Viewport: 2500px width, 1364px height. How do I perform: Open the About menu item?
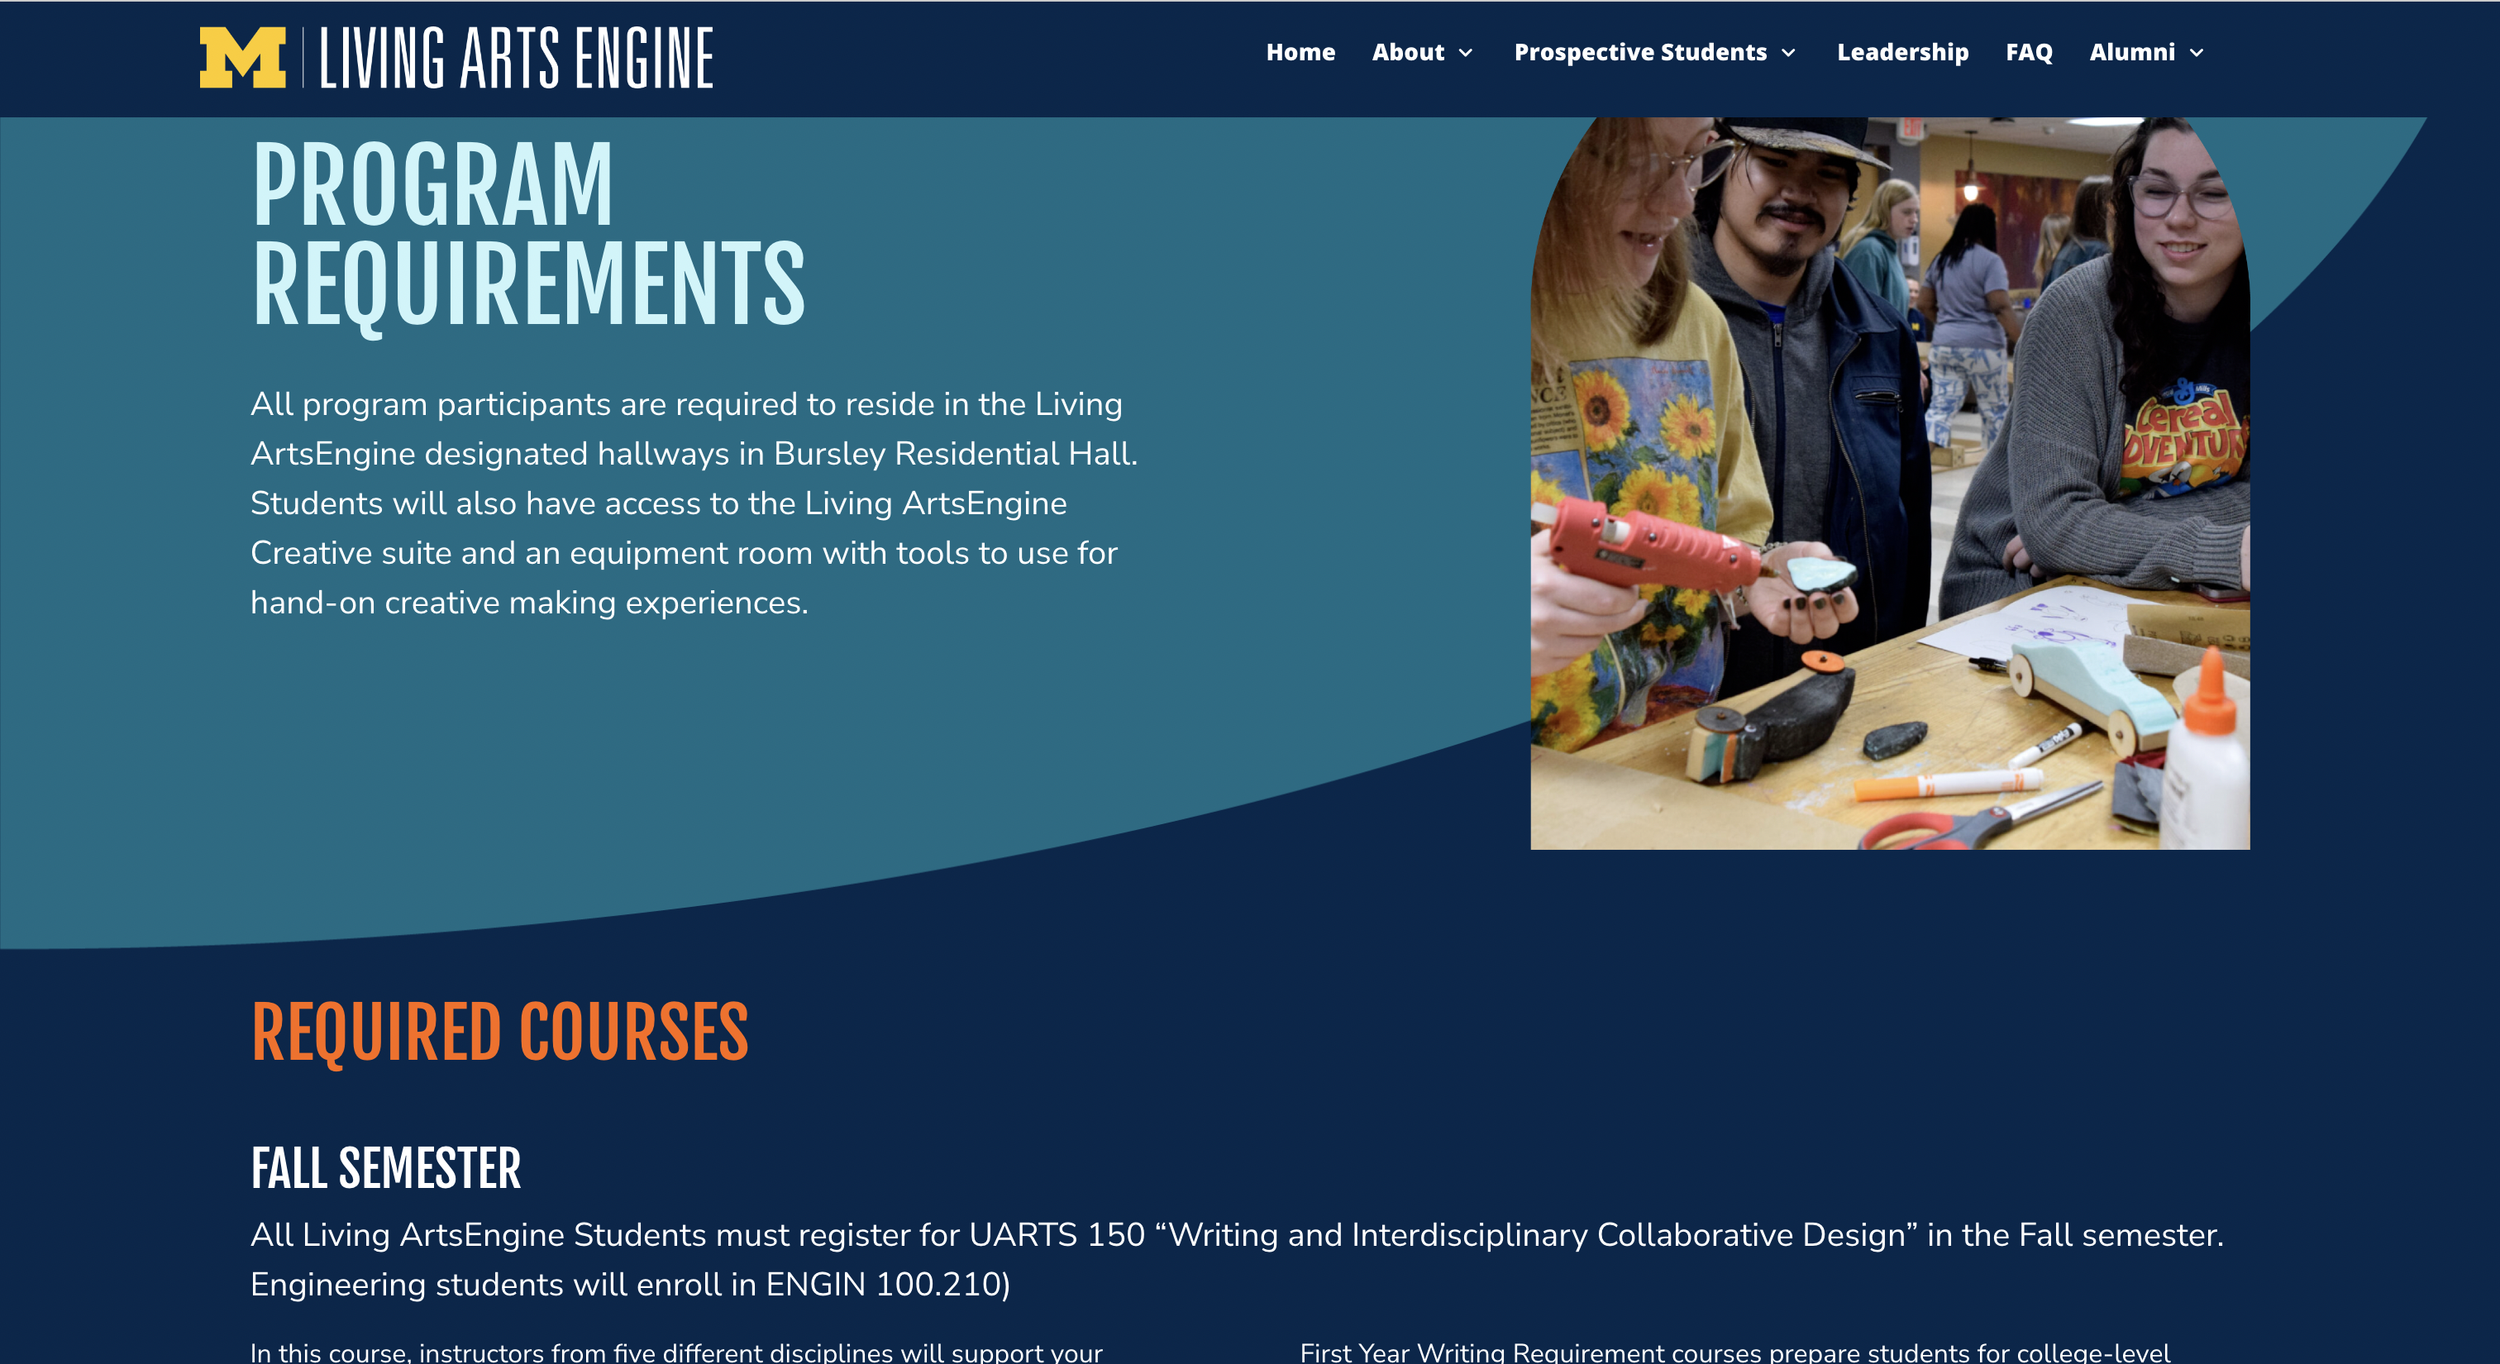coord(1407,52)
